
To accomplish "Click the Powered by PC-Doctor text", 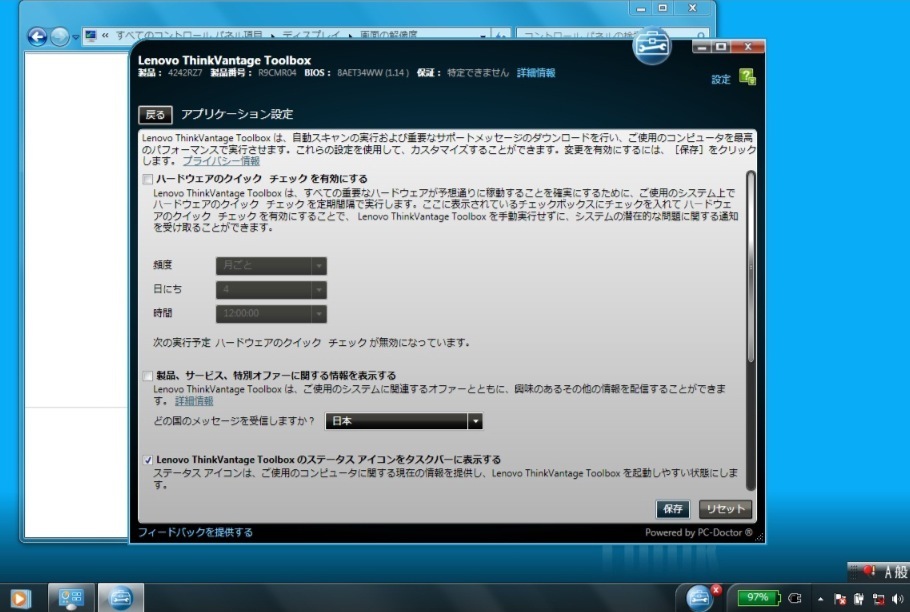I will (x=698, y=532).
